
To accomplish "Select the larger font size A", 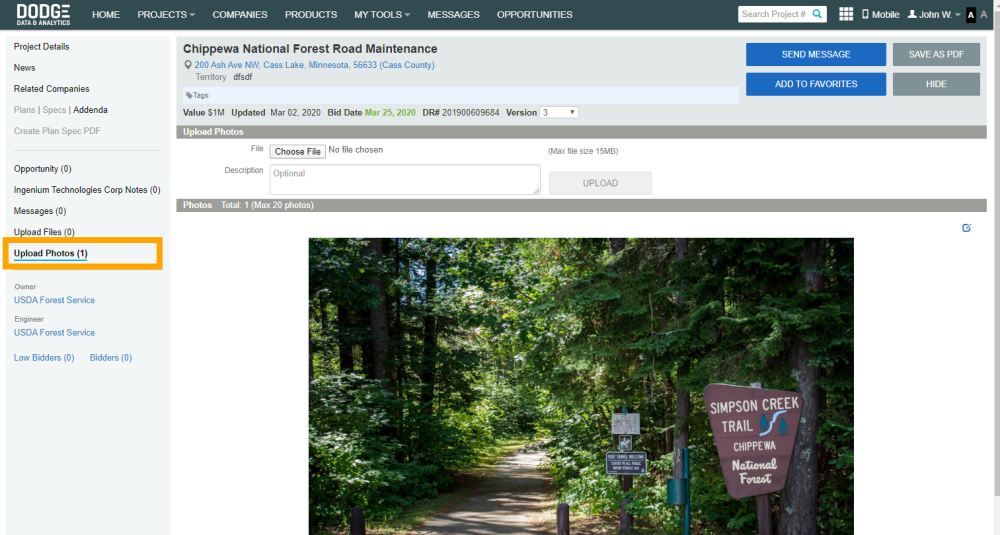I will (984, 14).
